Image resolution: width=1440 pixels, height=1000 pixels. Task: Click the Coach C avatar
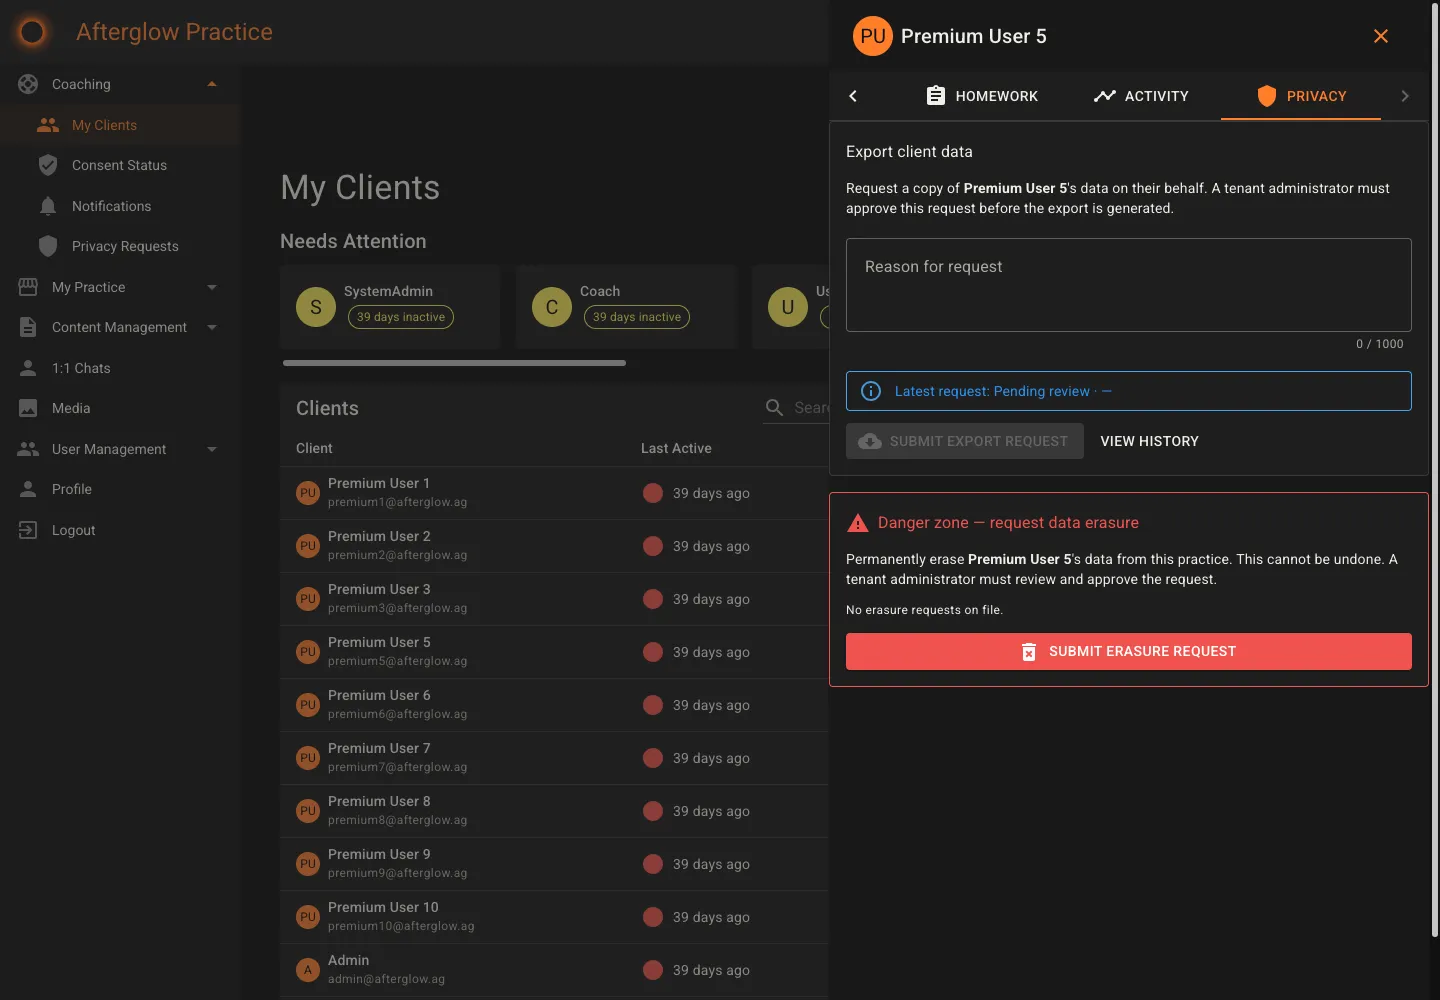(552, 307)
